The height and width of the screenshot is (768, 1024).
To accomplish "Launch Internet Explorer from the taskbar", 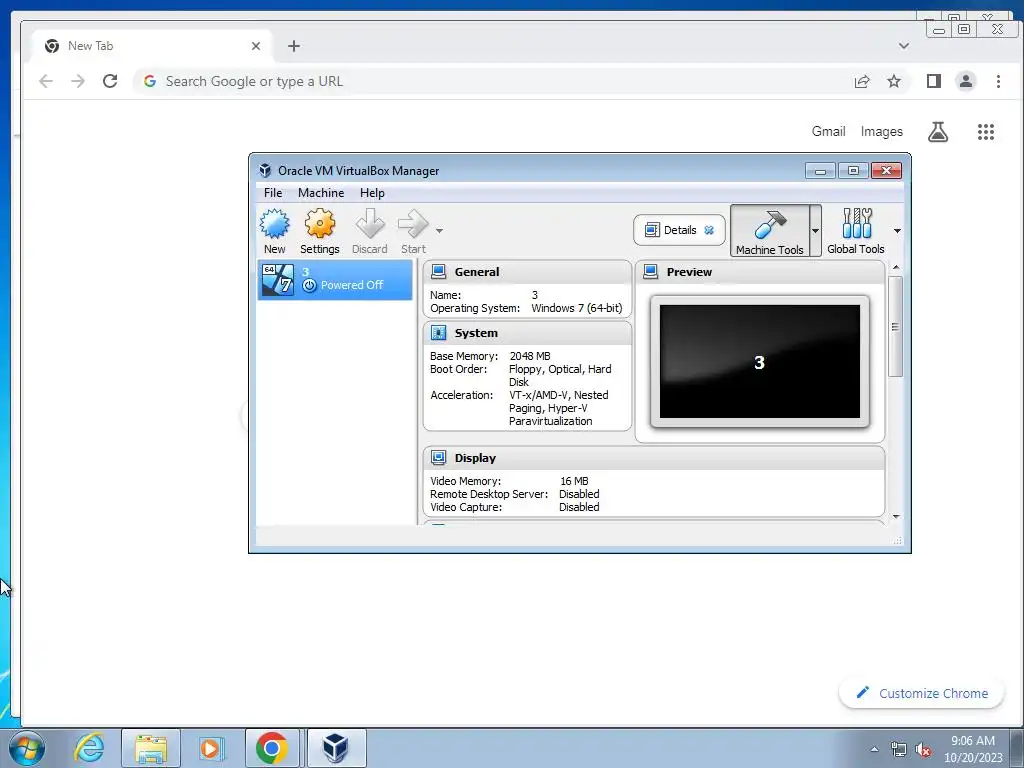I will click(x=89, y=748).
